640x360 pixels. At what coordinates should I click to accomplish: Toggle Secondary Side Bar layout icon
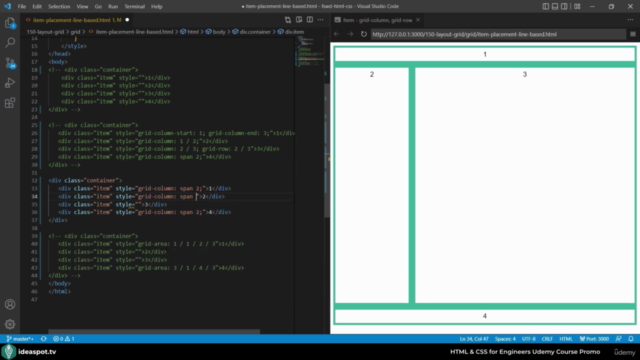(x=564, y=7)
